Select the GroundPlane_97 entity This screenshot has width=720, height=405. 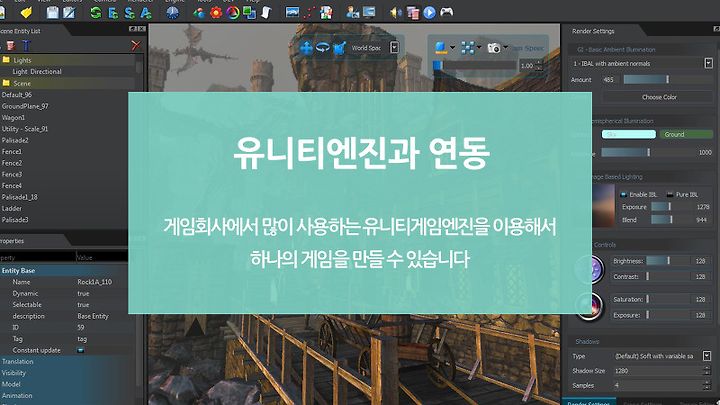(25, 106)
